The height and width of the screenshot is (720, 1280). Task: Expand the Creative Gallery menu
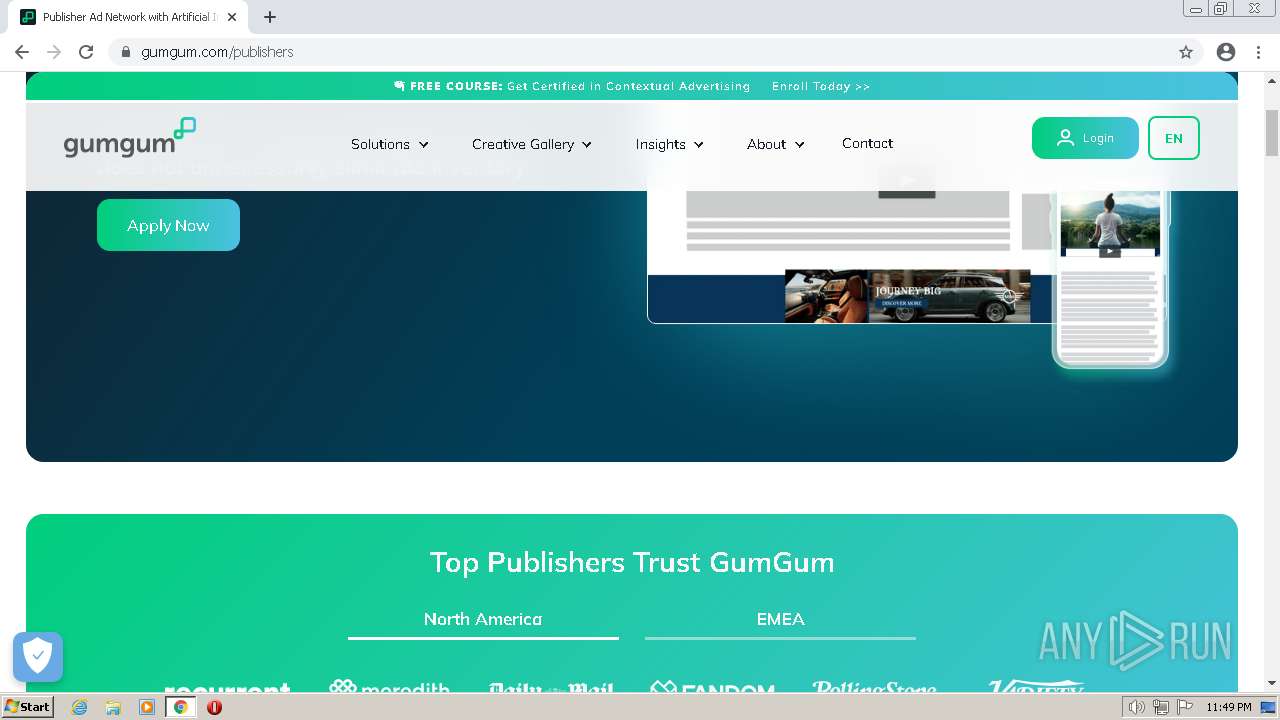(x=532, y=144)
